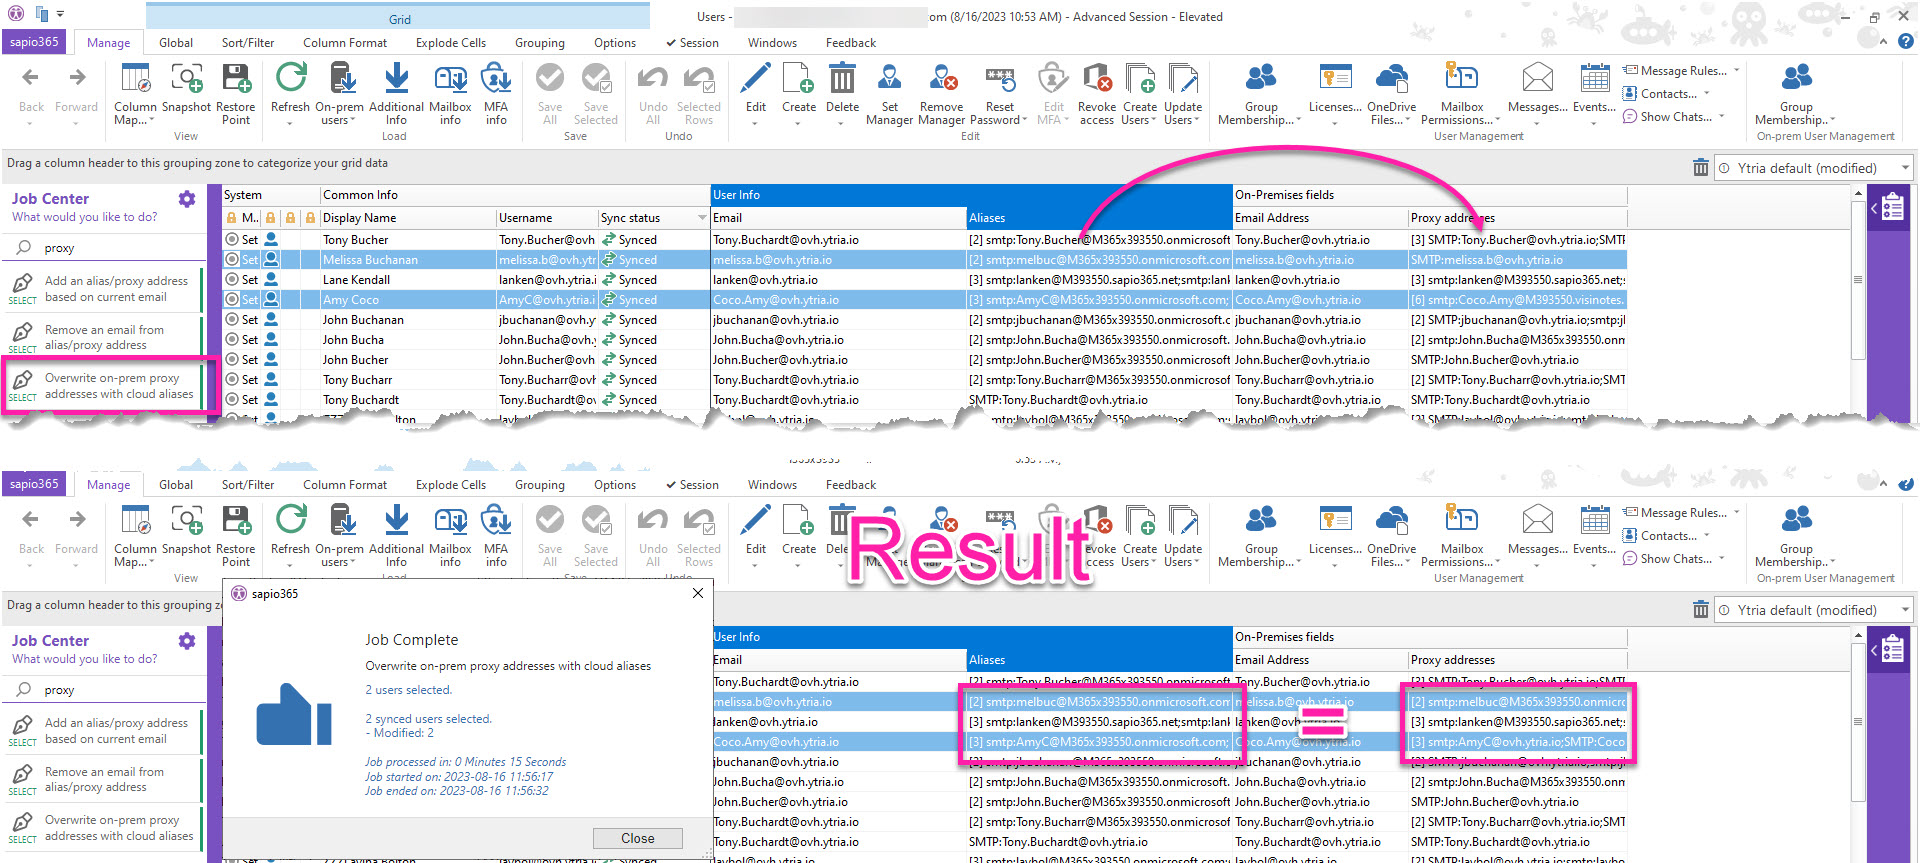Click Snapshot icon in upper ribbon

186,79
